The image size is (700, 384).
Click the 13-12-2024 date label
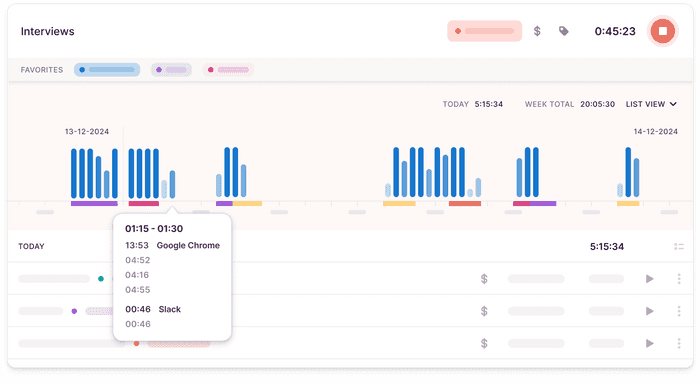click(x=87, y=131)
